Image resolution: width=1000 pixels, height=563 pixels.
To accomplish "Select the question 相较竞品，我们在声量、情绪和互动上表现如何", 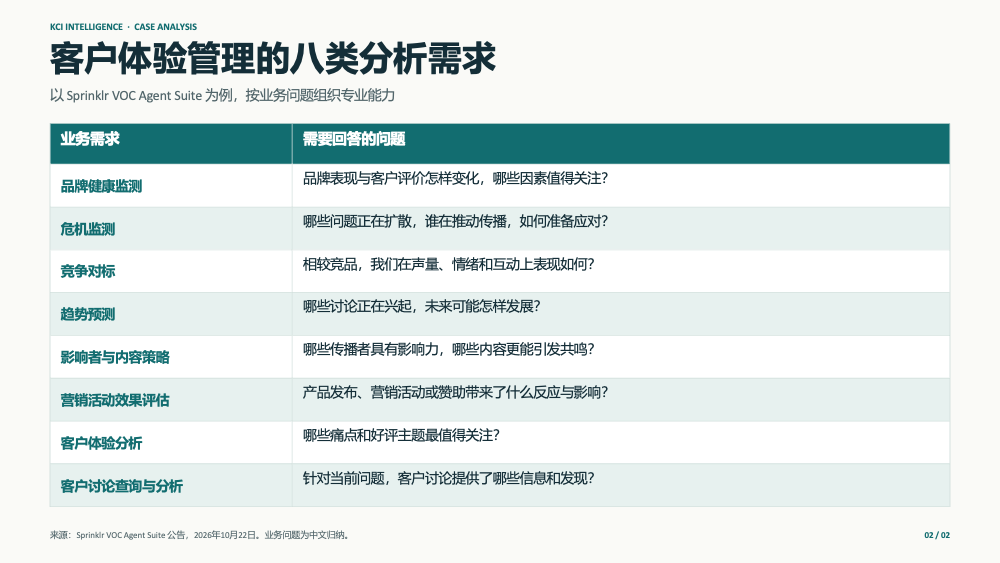I will [x=448, y=264].
